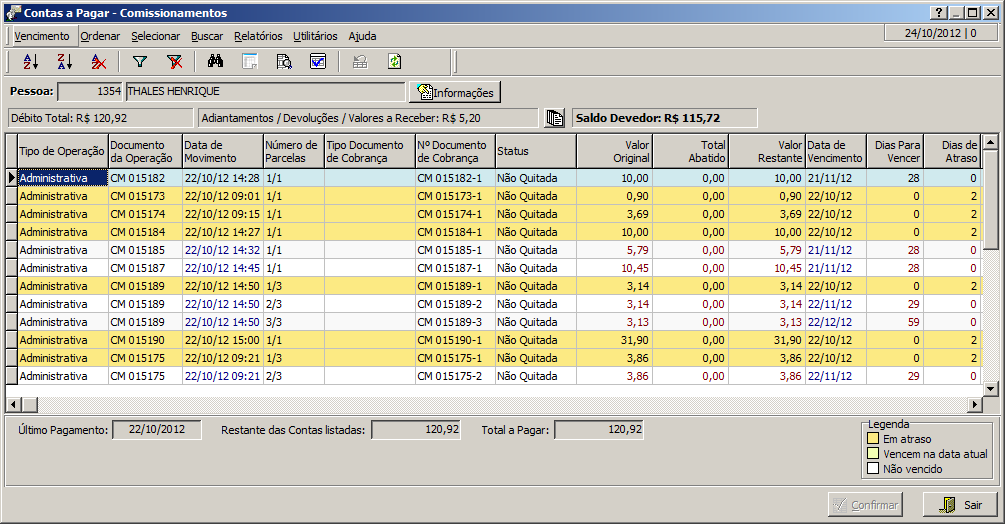Sort descending with the Z-A icon
Image resolution: width=1005 pixels, height=524 pixels.
click(64, 62)
